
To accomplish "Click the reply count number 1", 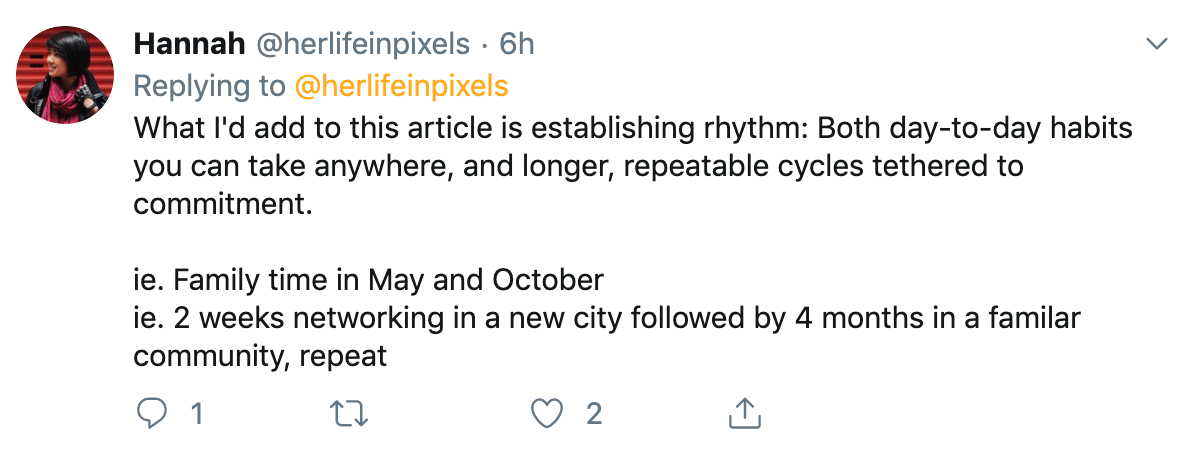I will pyautogui.click(x=196, y=414).
